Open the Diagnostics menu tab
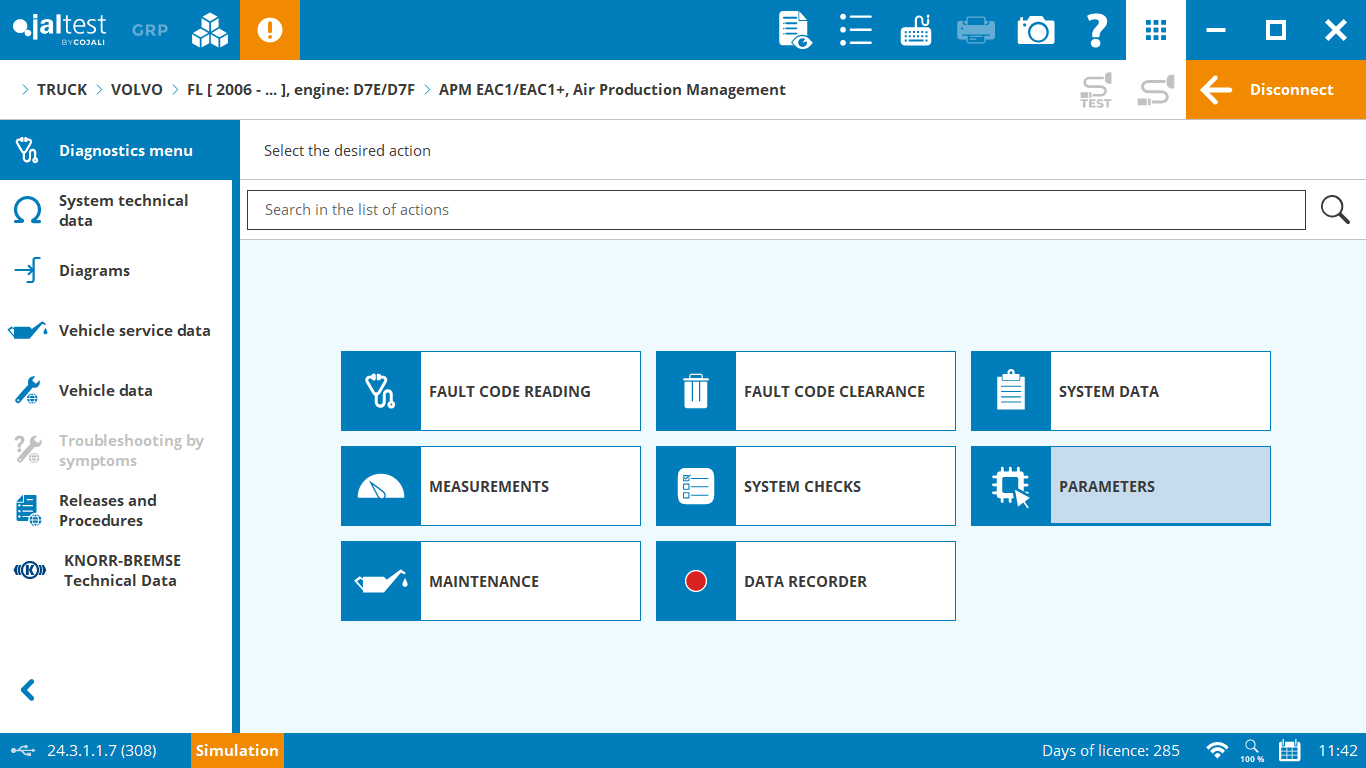Screen dimensions: 1366x768 point(120,150)
